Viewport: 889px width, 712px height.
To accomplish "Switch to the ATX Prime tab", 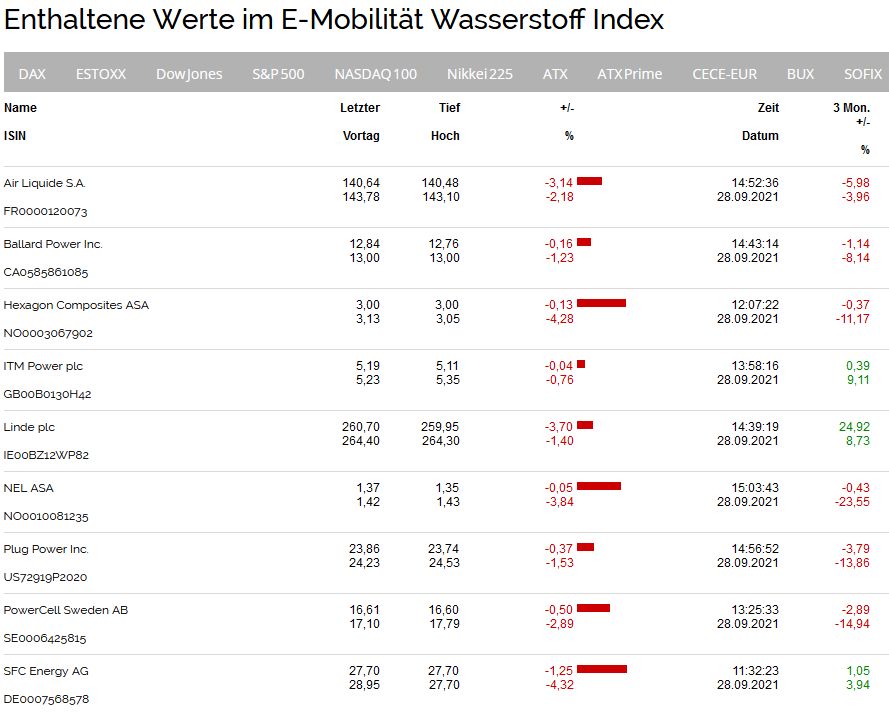I will coord(629,72).
